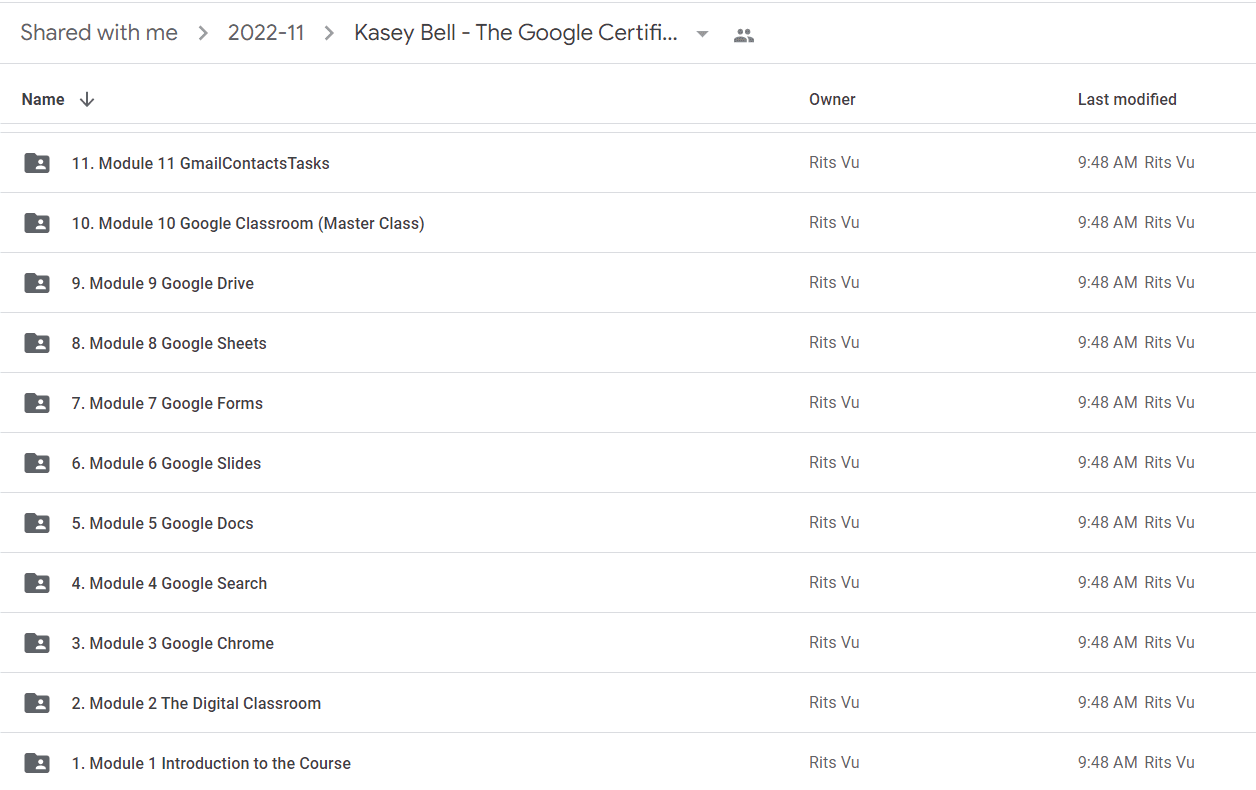Click the Module 8 Google Sheets folder icon
The image size is (1256, 790).
tap(37, 343)
